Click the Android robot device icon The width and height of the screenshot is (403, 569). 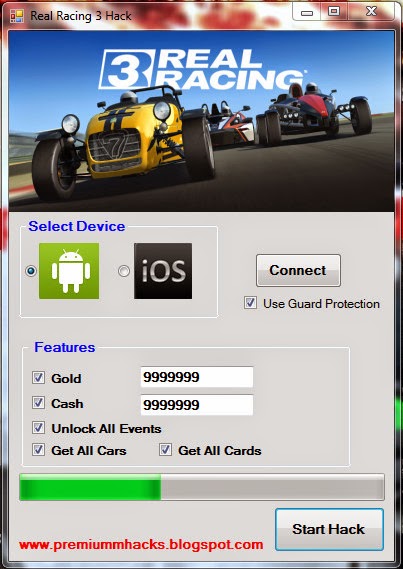pos(69,271)
